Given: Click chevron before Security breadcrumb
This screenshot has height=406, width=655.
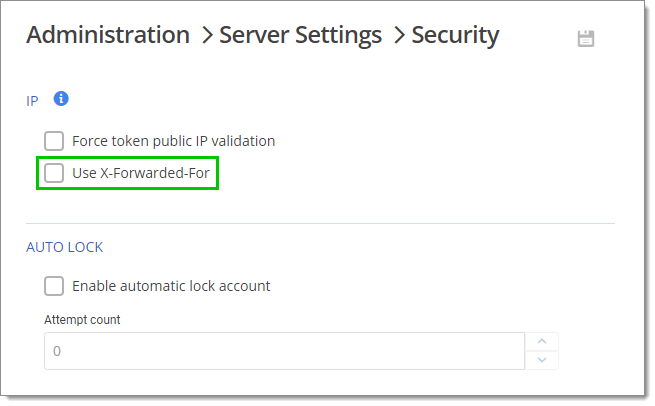Looking at the screenshot, I should coord(400,35).
